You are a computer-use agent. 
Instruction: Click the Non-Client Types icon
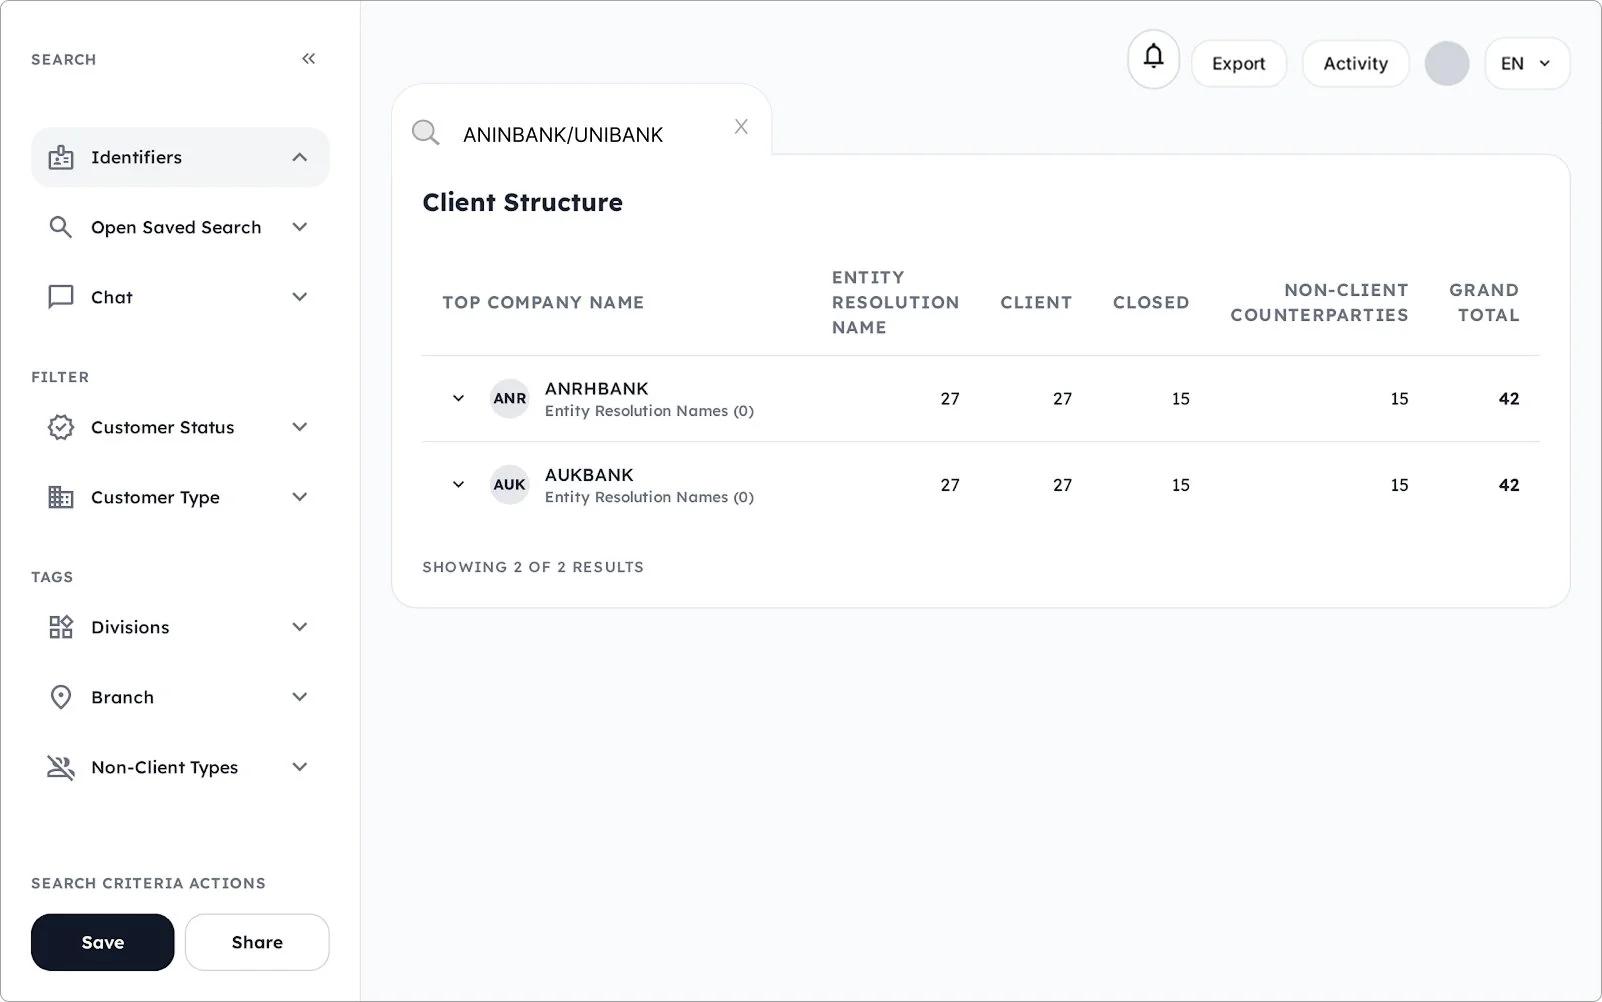pos(61,767)
